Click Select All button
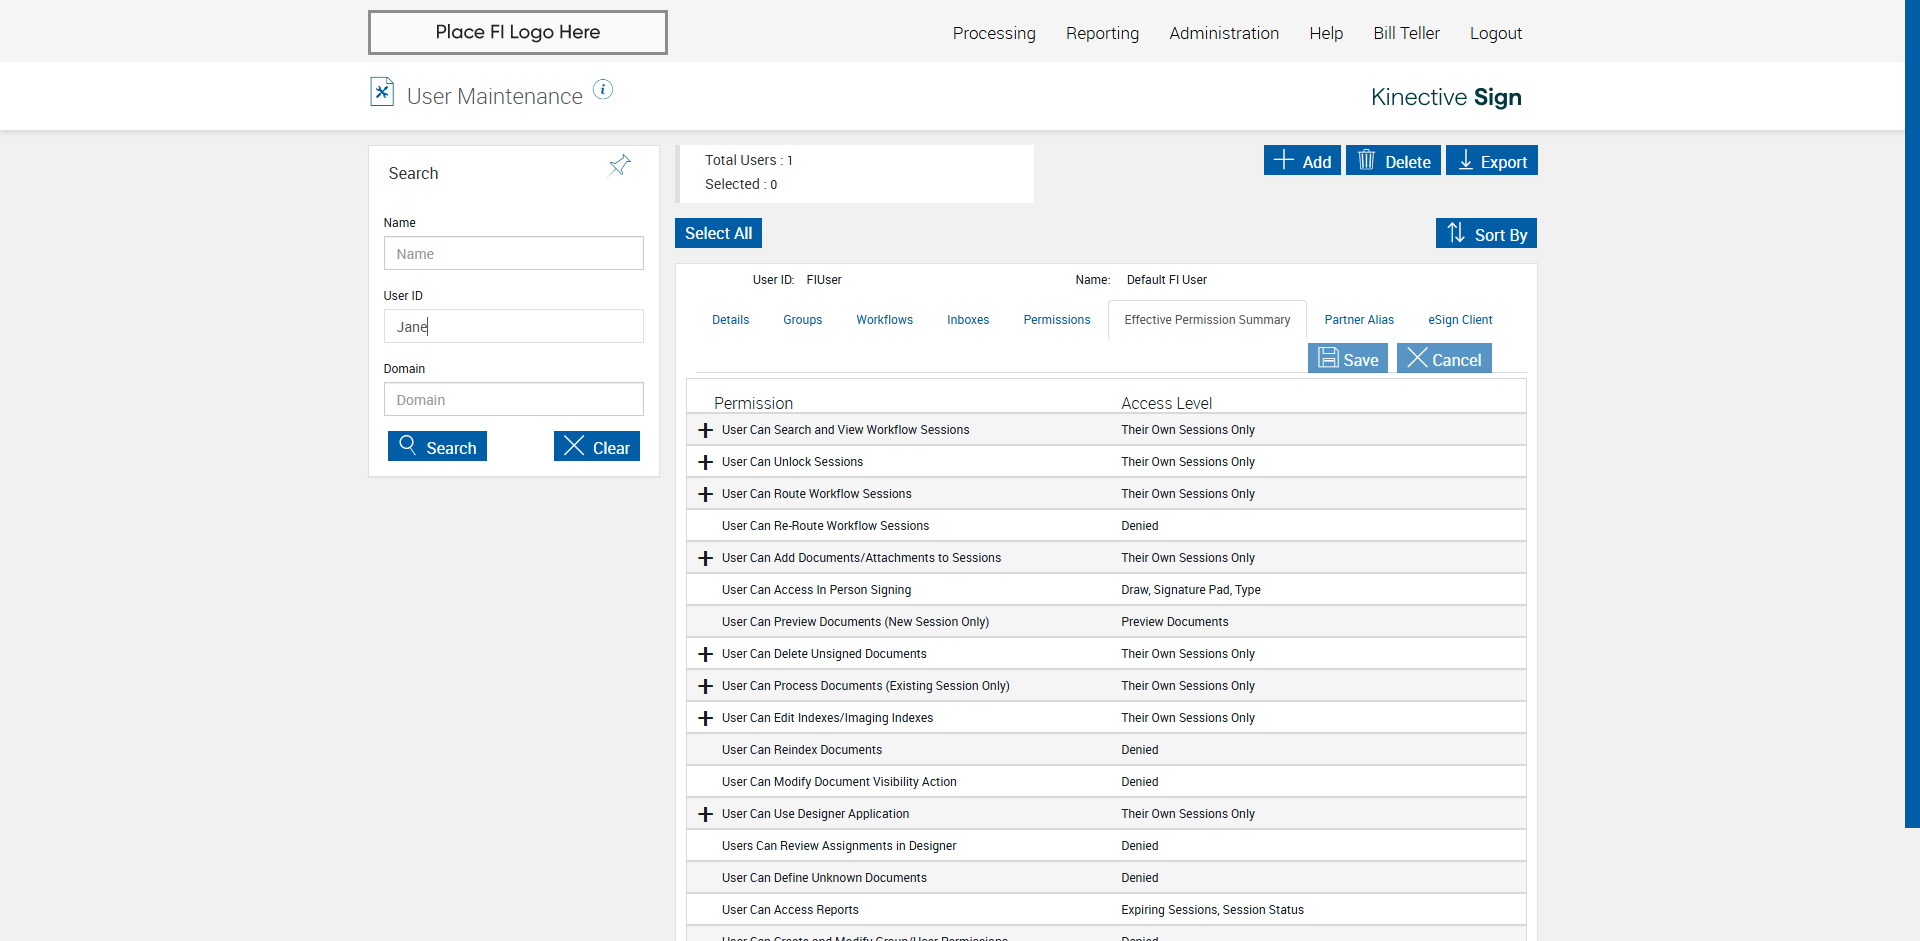 pos(718,233)
